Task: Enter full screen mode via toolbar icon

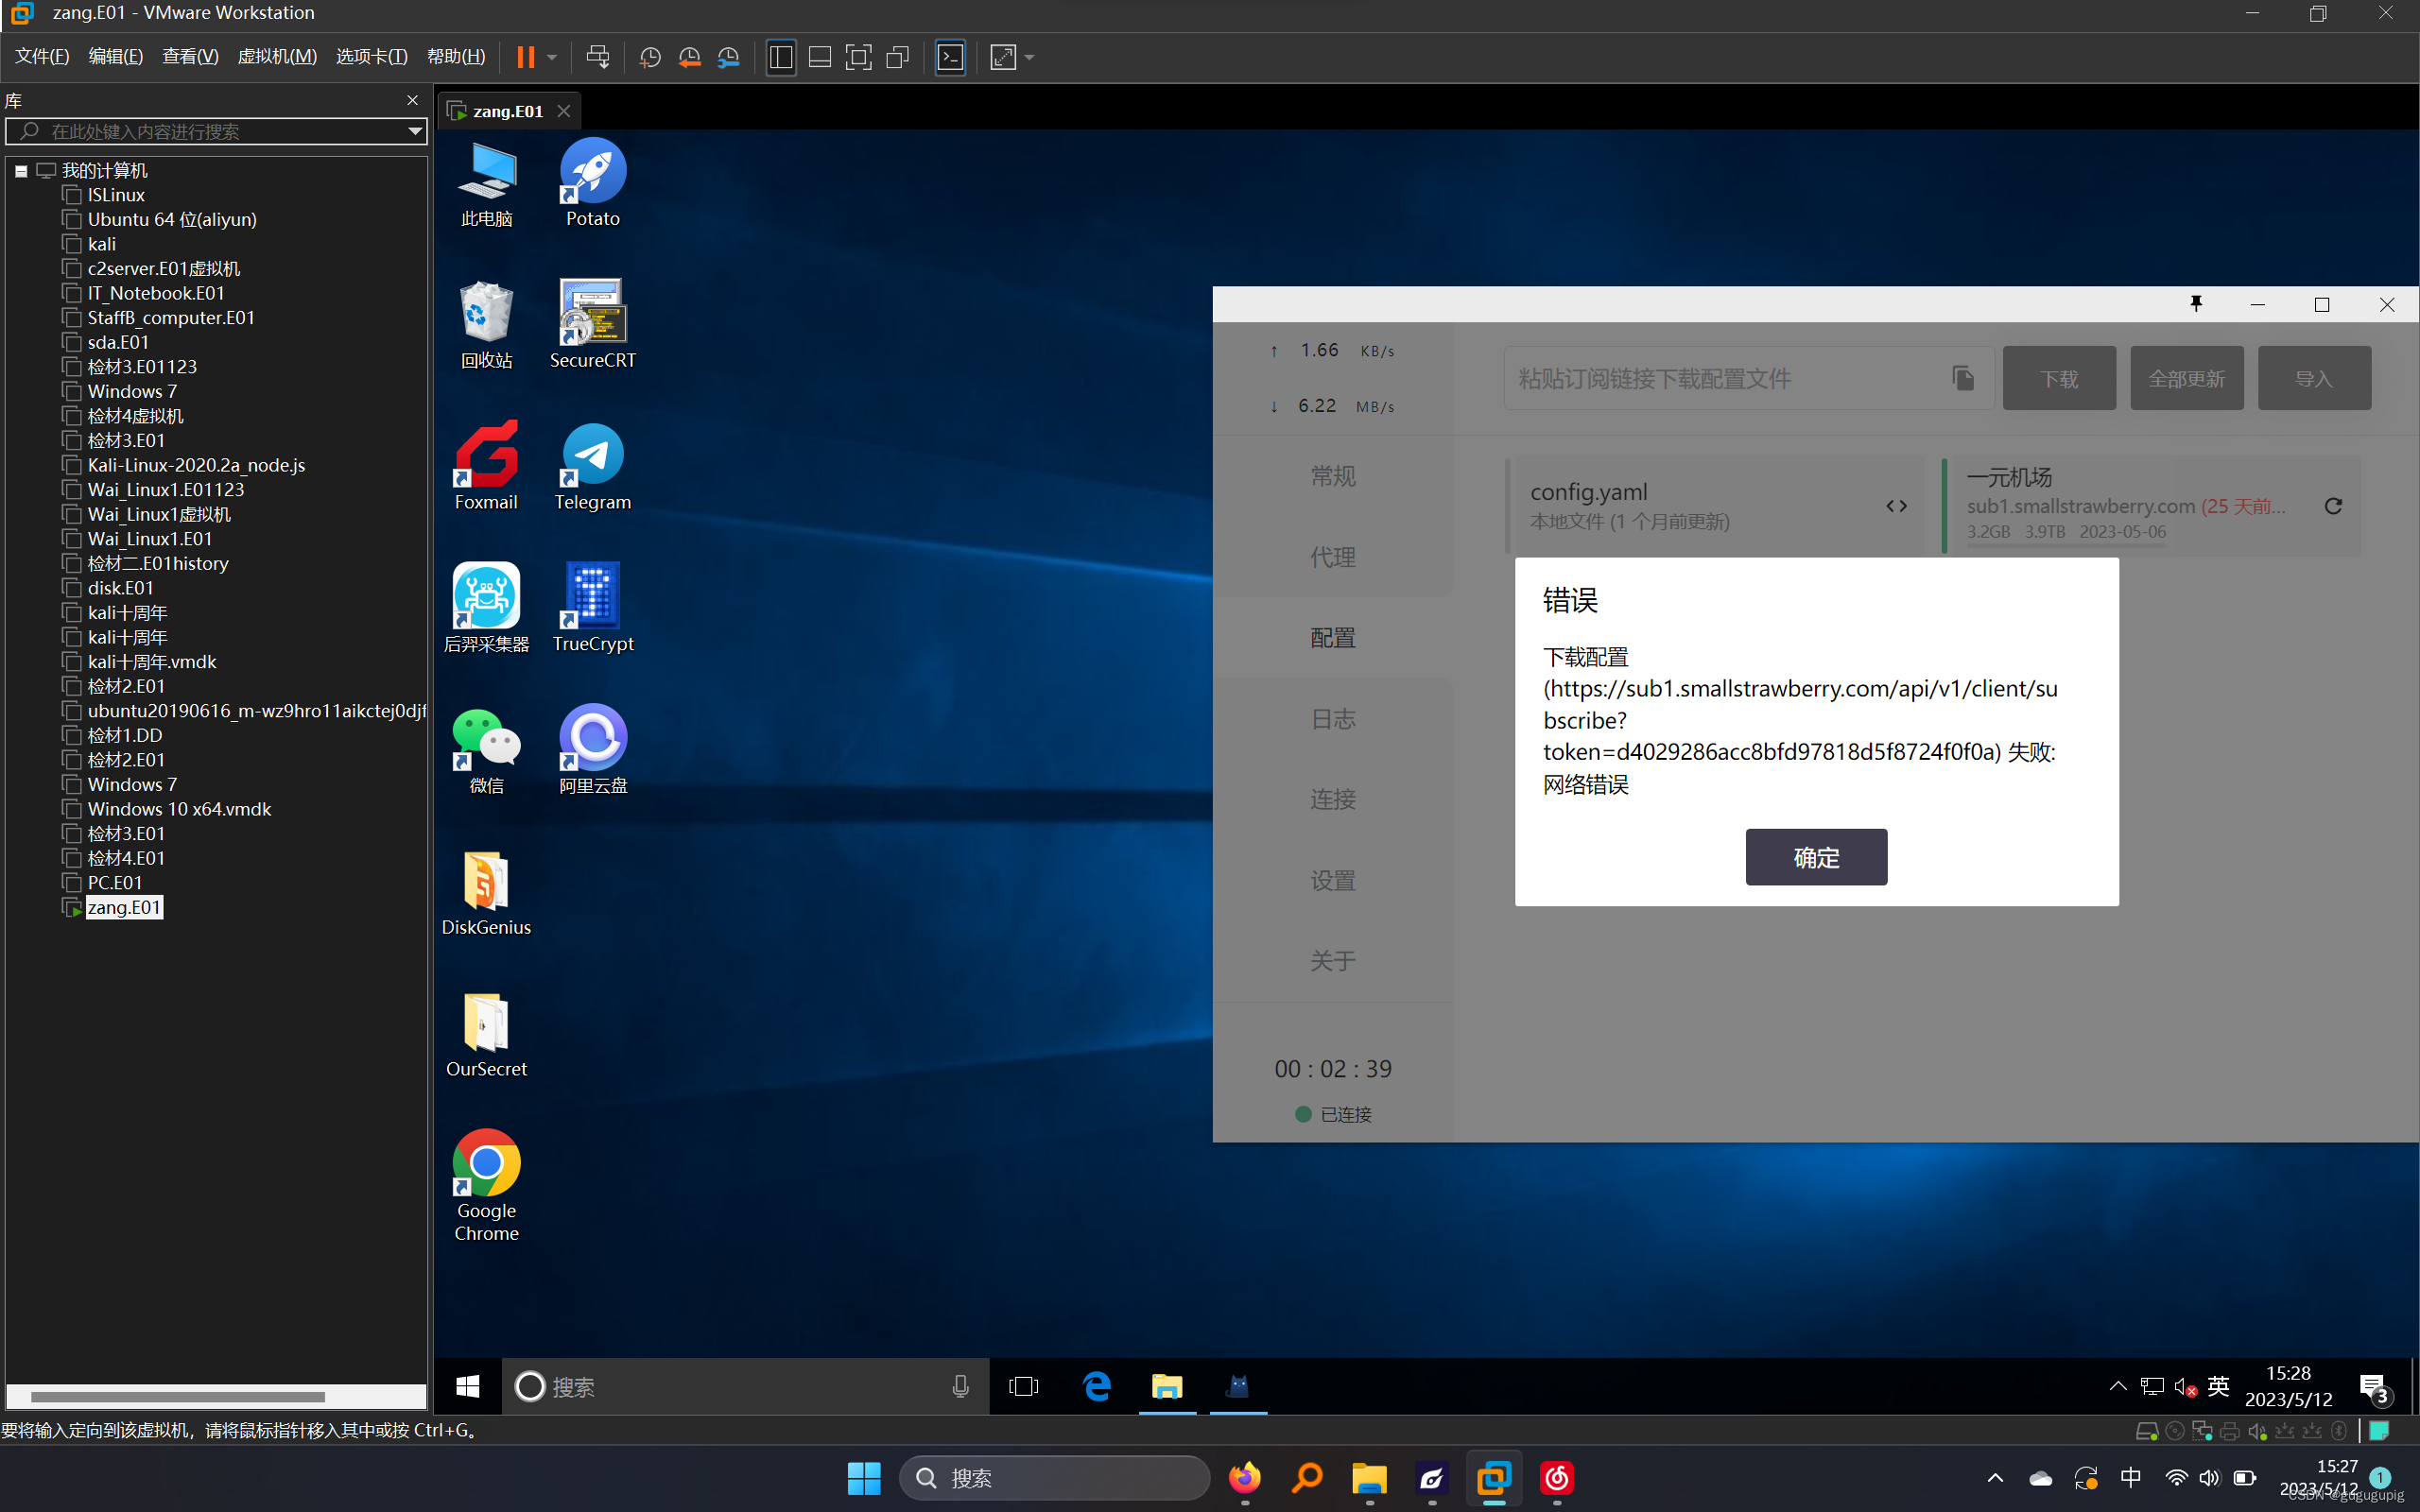Action: [x=858, y=57]
